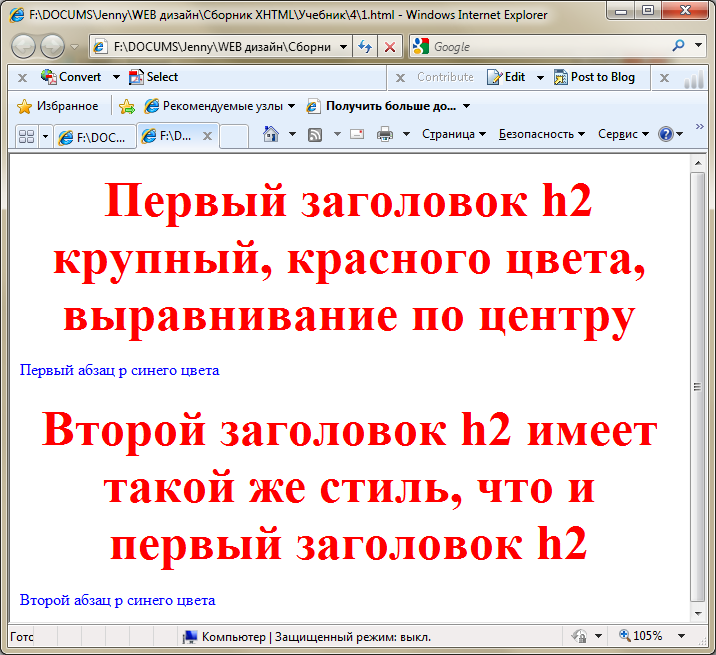Open a new blank tab
The height and width of the screenshot is (655, 716).
[x=233, y=136]
